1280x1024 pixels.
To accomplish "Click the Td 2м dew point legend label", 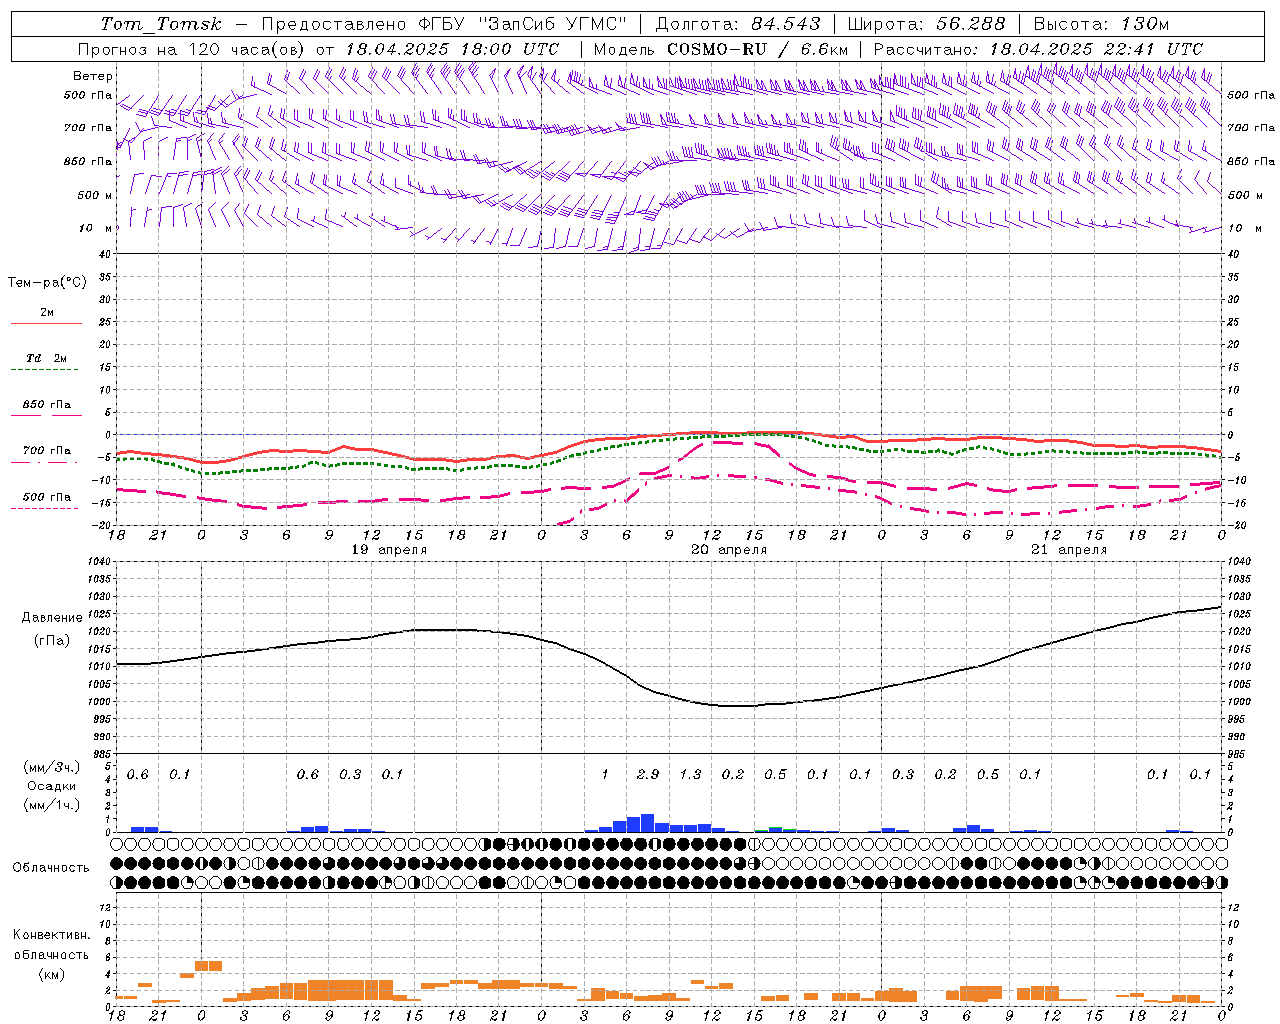I will point(46,358).
